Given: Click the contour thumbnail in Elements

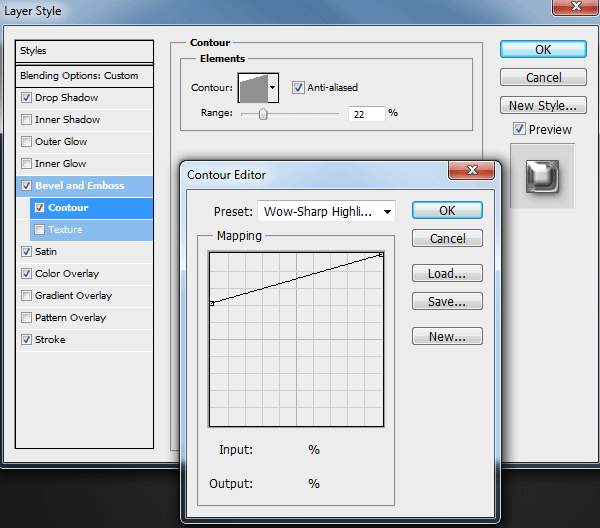Looking at the screenshot, I should [253, 88].
